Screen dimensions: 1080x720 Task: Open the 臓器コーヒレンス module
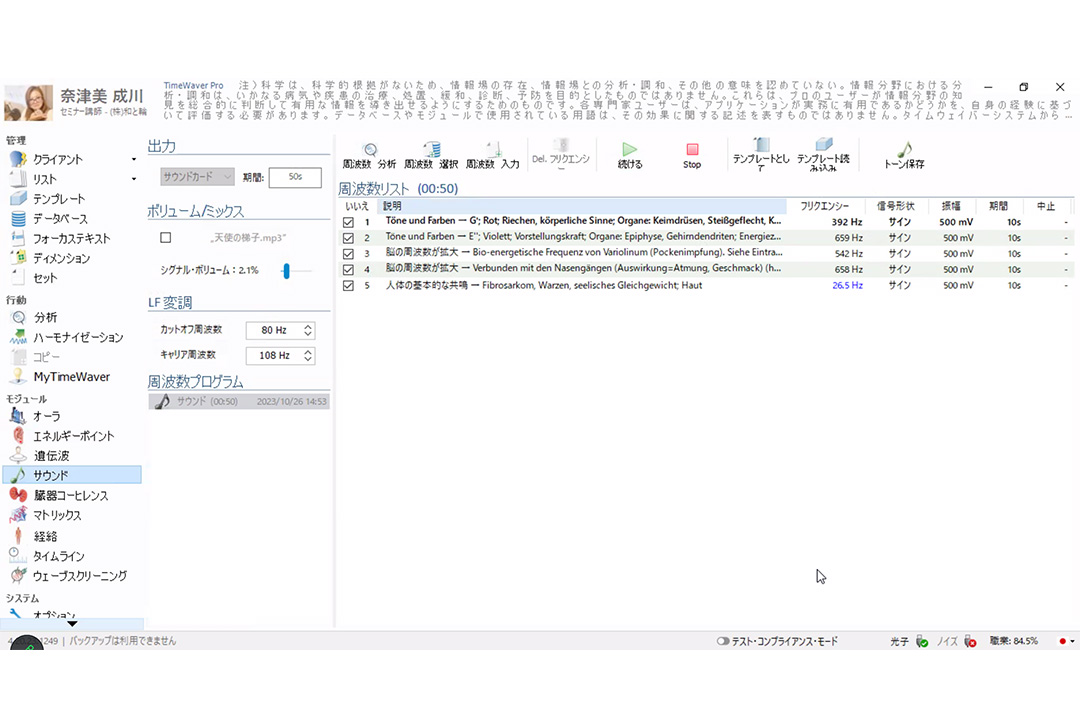point(70,495)
